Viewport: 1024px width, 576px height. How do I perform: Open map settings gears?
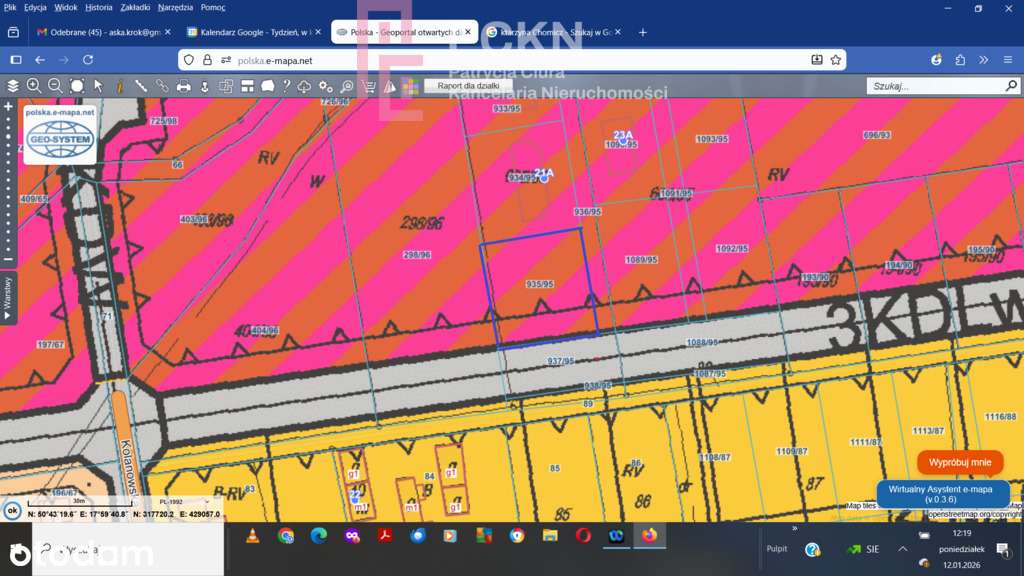(325, 86)
